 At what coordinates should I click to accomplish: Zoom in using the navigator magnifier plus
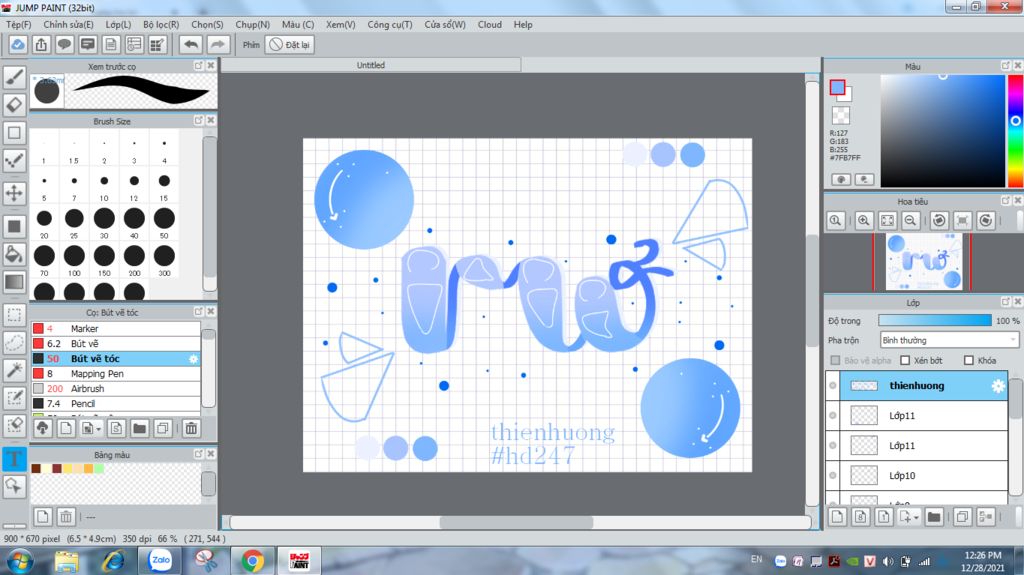863,220
